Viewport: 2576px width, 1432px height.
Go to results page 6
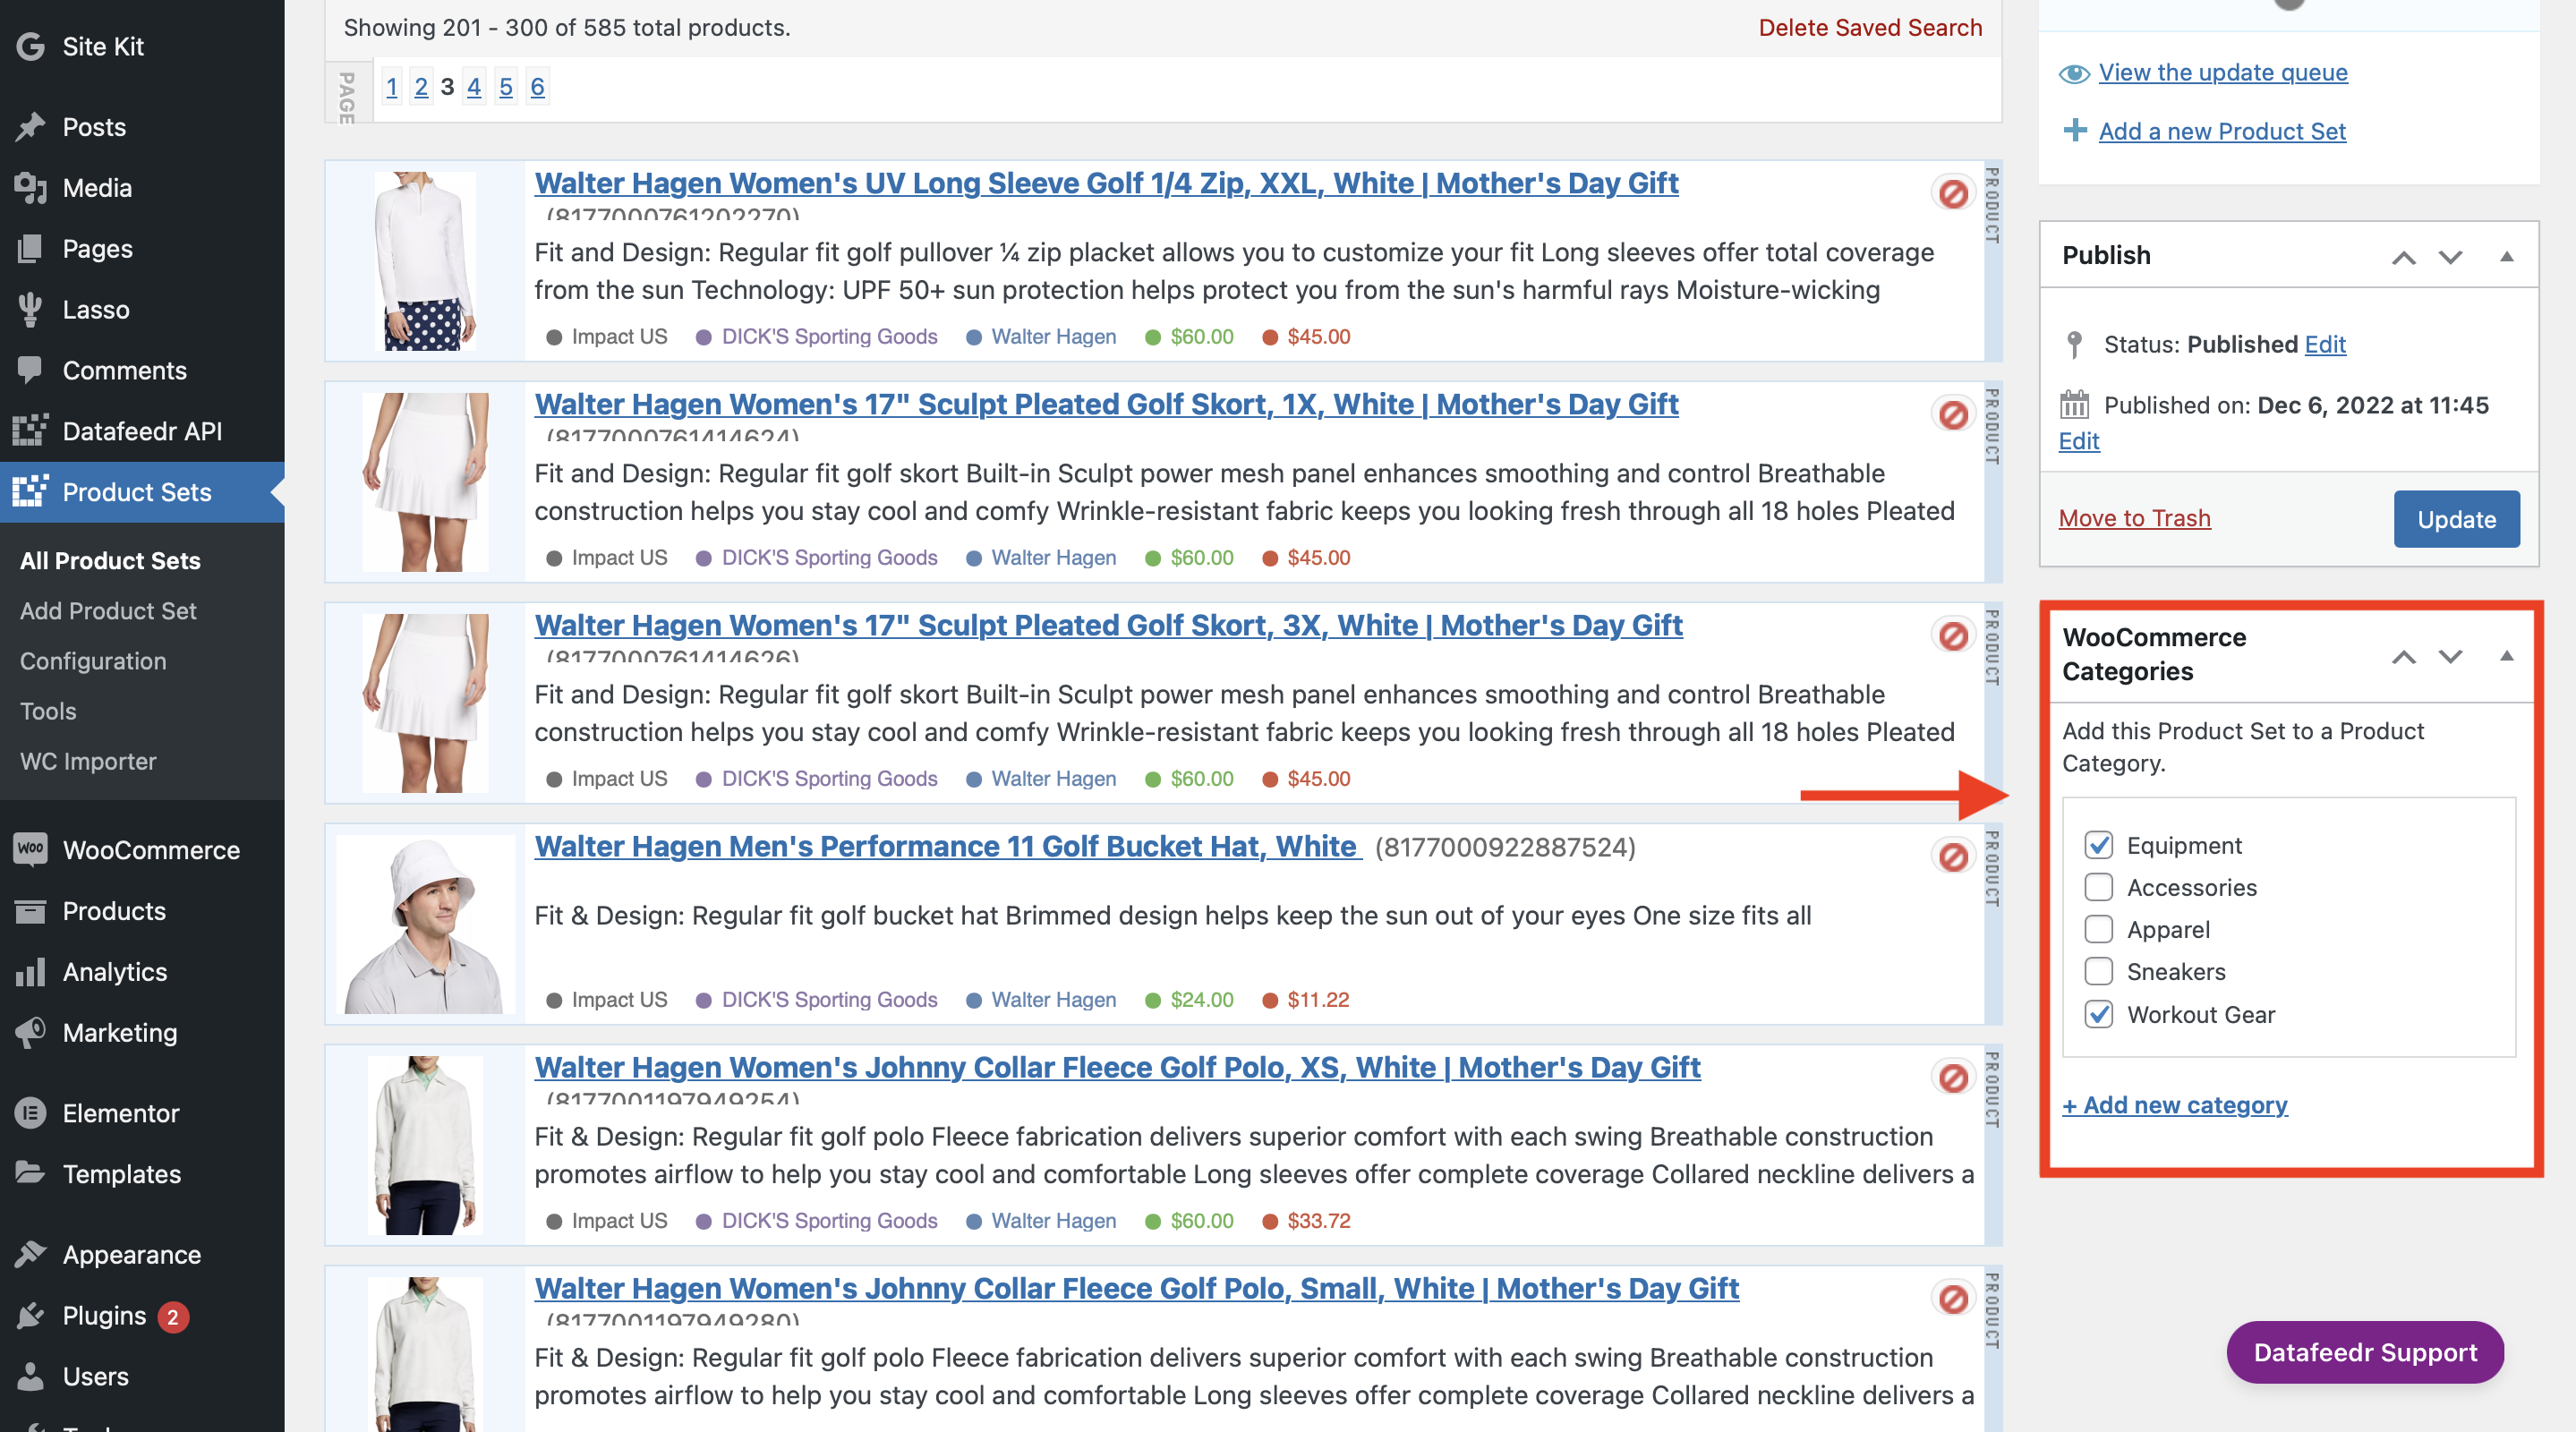click(x=537, y=87)
